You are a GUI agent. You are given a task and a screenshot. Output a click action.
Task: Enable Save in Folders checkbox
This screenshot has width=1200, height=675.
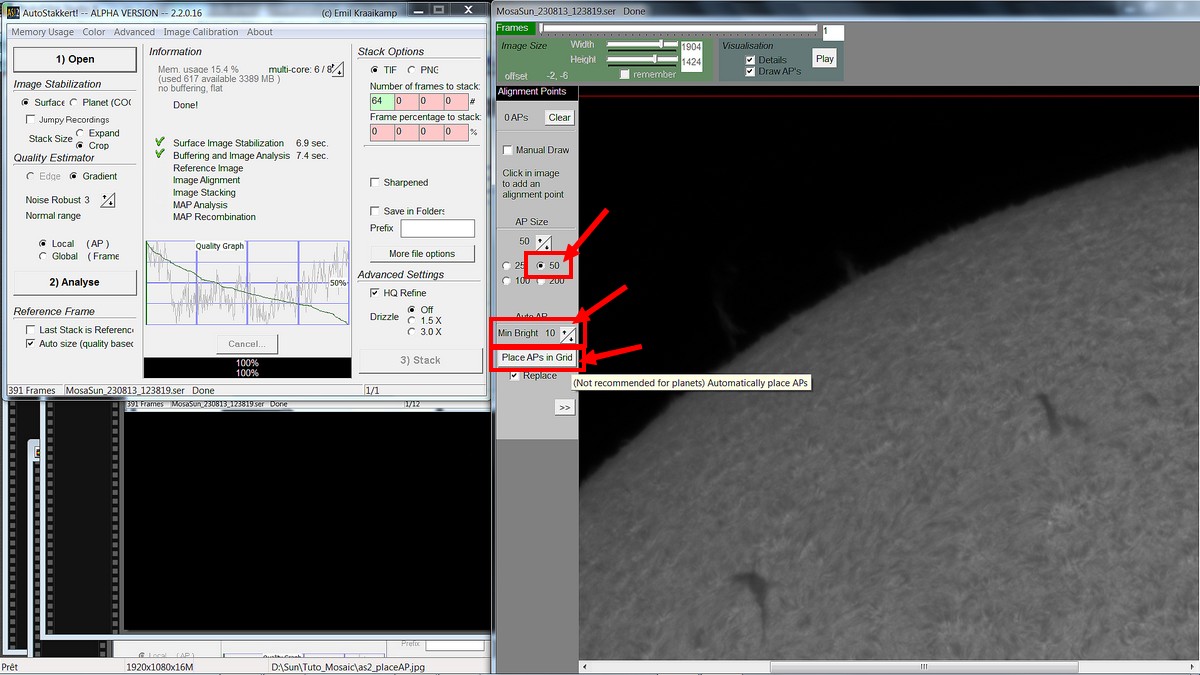407,211
